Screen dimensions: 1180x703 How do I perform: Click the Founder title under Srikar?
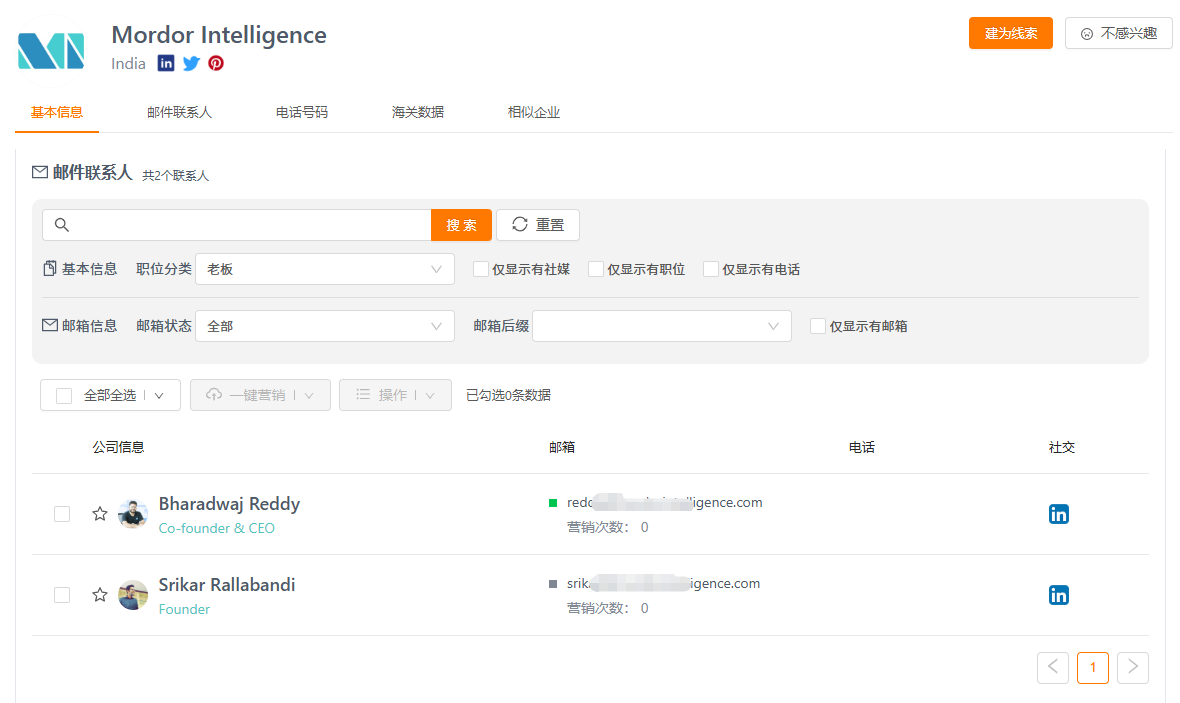(184, 610)
